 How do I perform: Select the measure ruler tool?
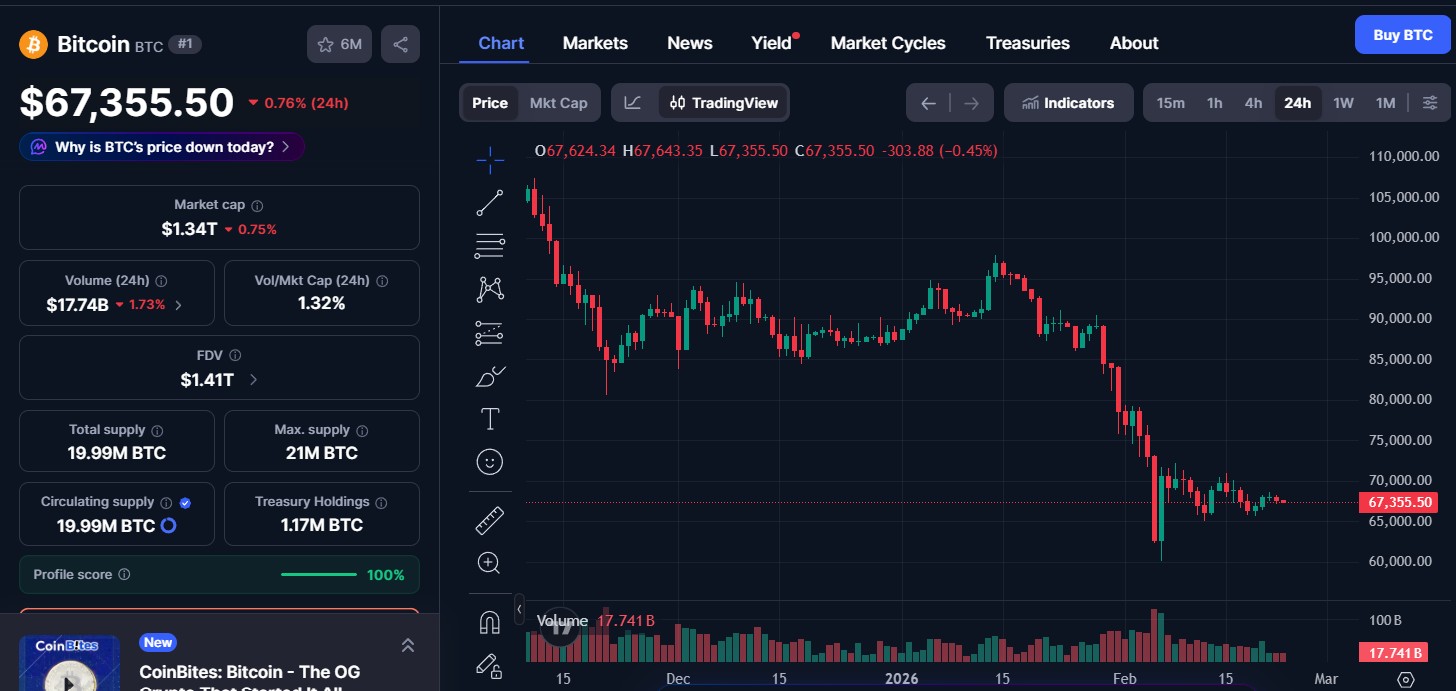(489, 519)
